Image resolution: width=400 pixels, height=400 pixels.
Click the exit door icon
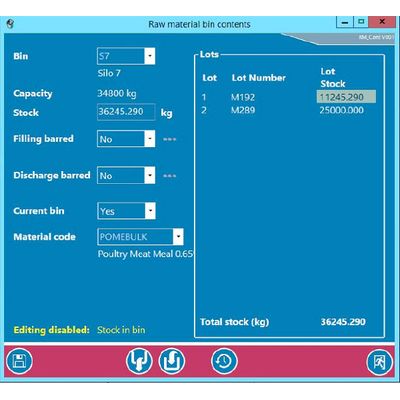pos(380,362)
